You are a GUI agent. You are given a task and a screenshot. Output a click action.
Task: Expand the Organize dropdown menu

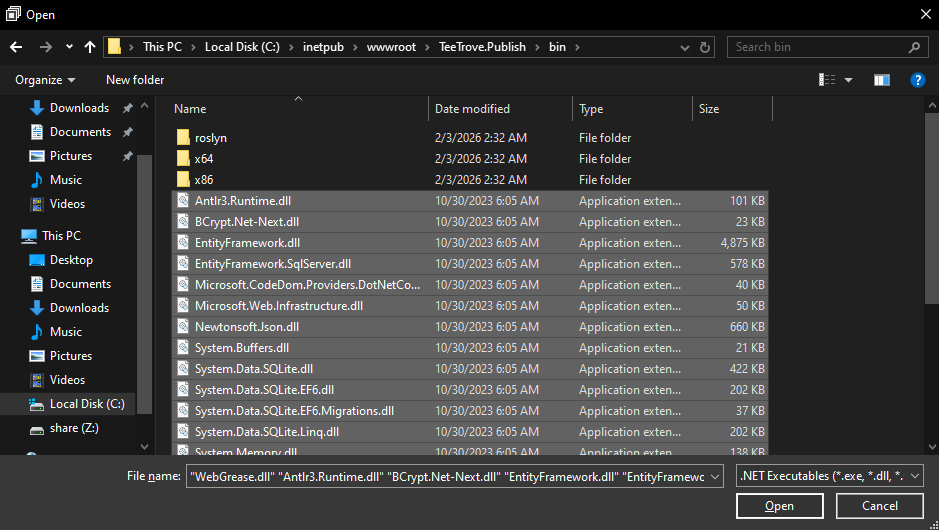(45, 80)
